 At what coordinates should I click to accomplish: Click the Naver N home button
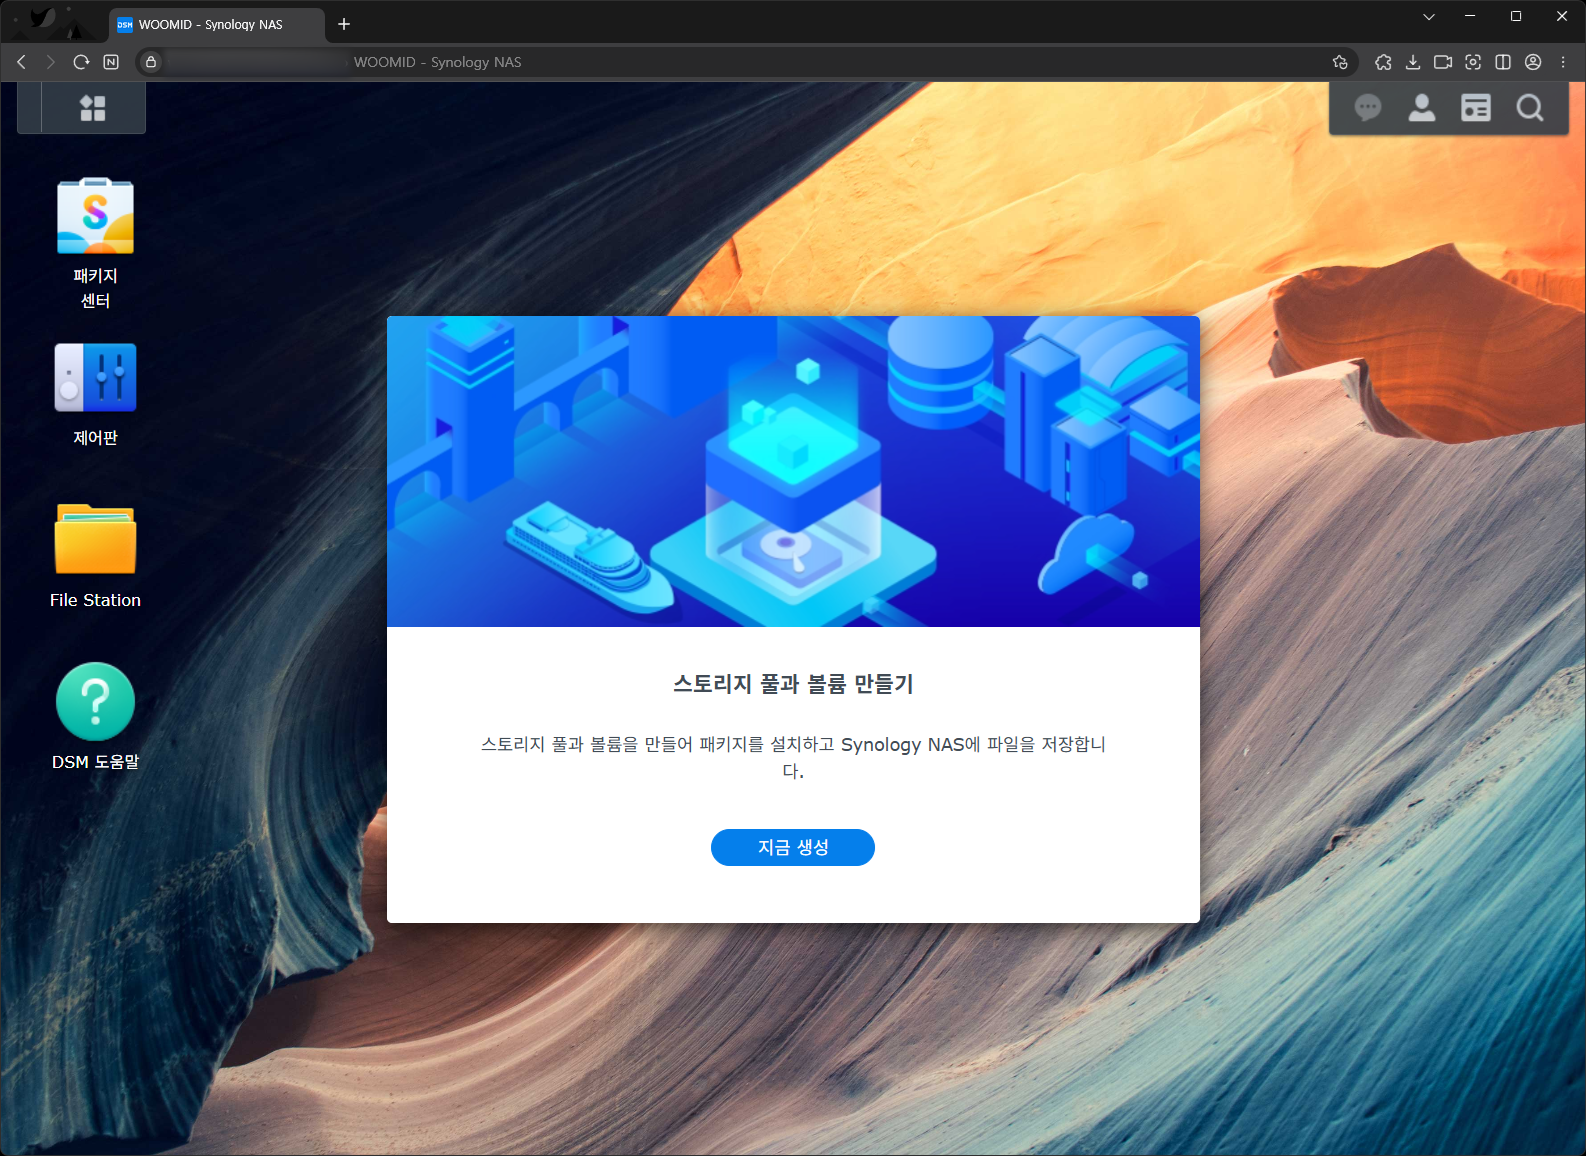coord(111,62)
